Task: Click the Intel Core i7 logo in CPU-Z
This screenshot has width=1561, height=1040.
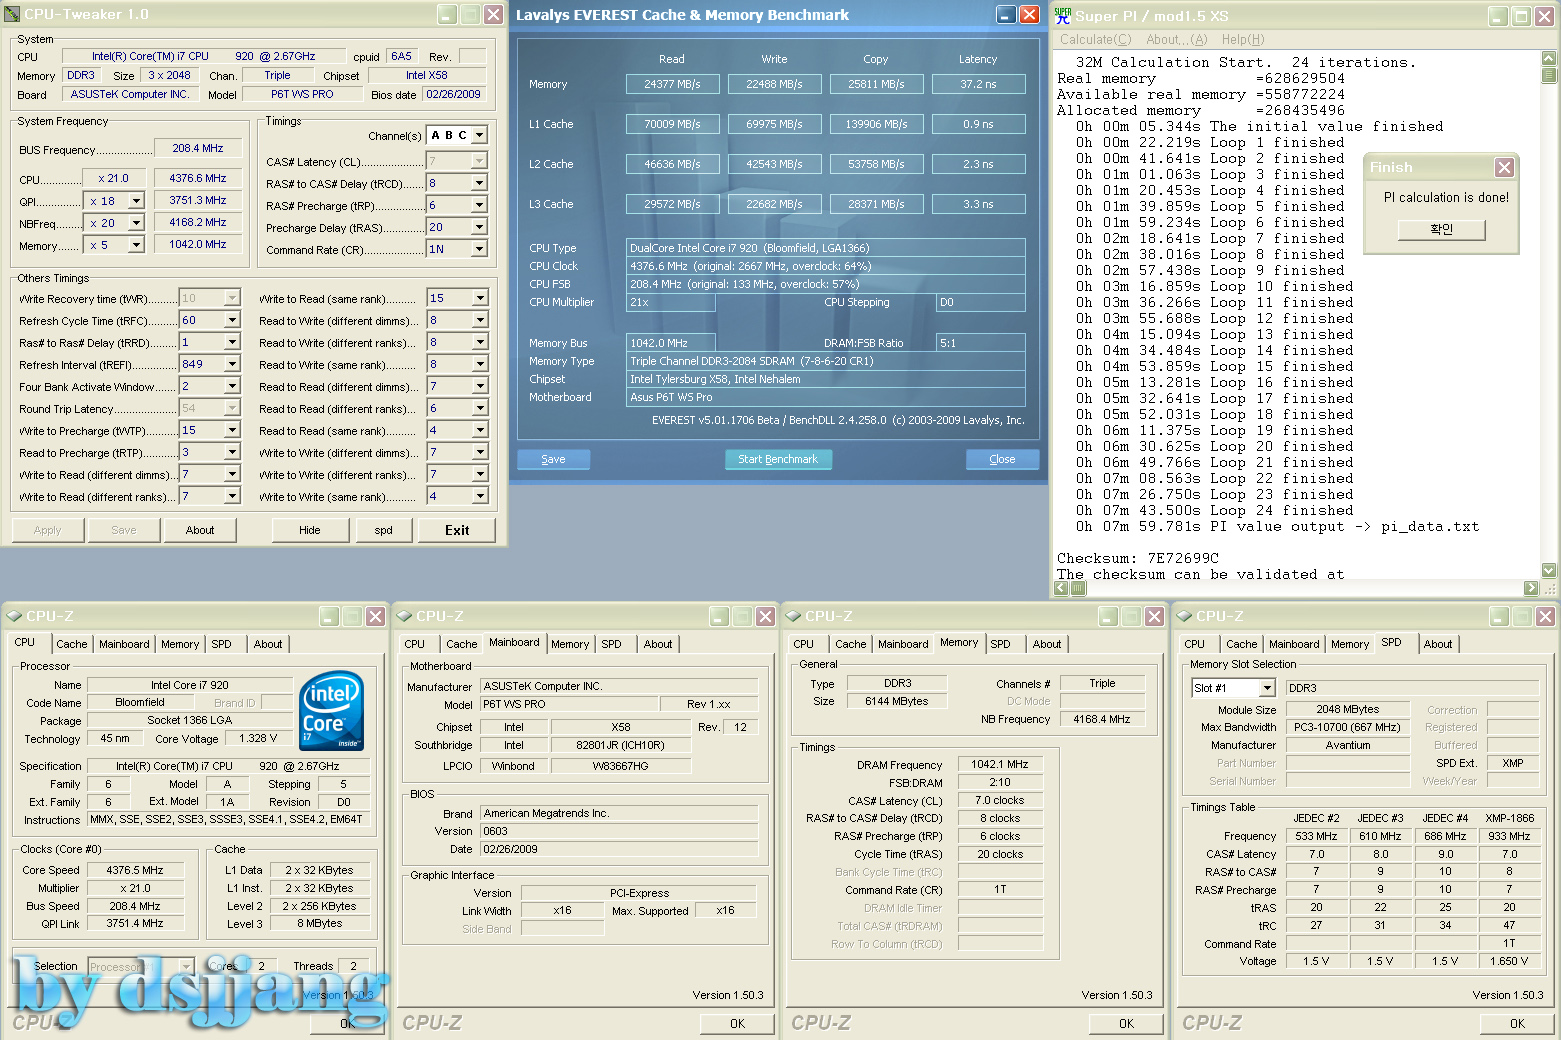Action: 332,711
